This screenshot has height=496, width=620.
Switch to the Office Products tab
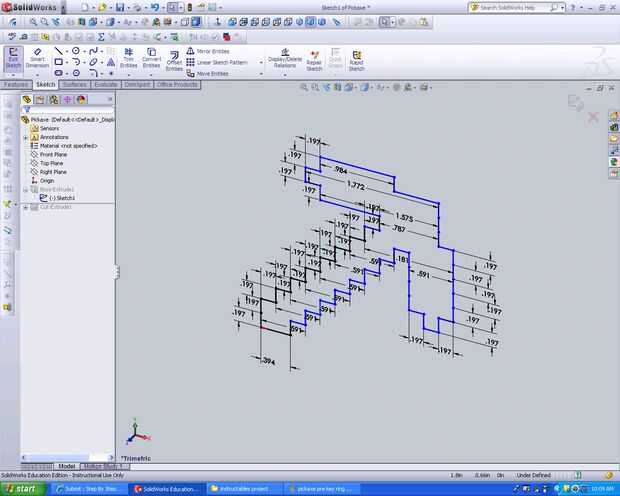[x=177, y=85]
